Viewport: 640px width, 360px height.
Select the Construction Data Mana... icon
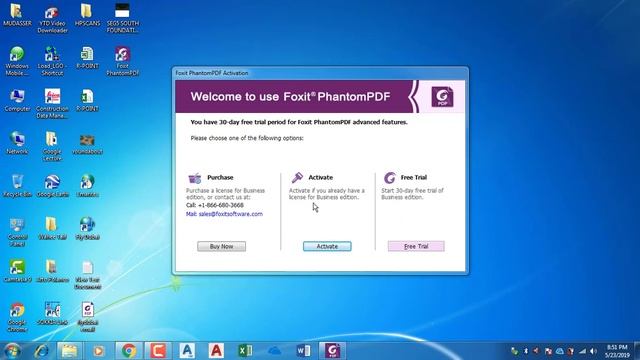pos(52,104)
